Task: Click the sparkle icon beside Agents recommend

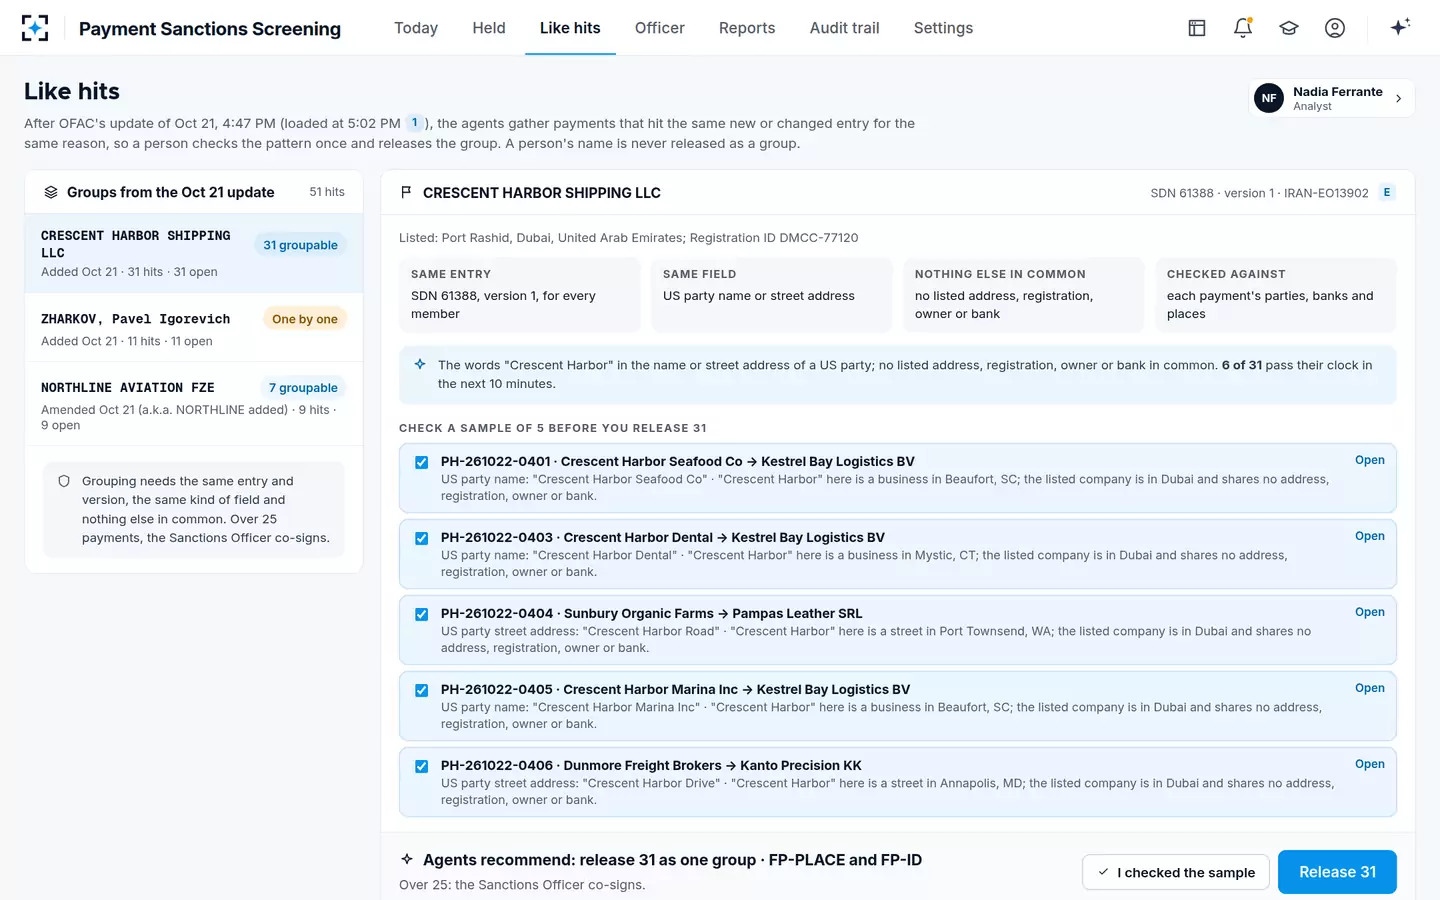Action: [407, 859]
